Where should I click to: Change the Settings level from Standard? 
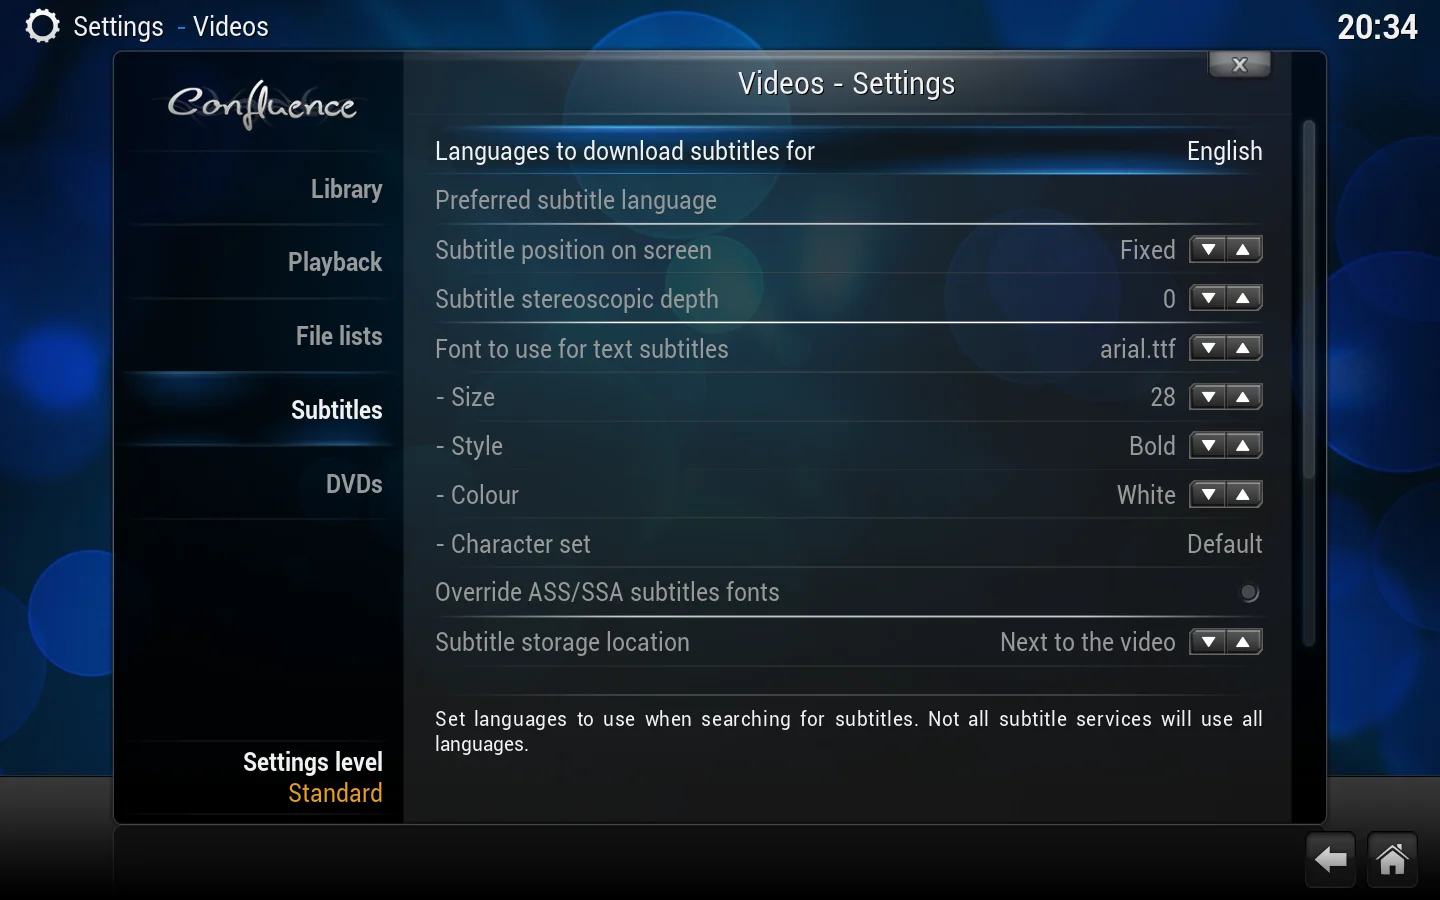tap(312, 777)
